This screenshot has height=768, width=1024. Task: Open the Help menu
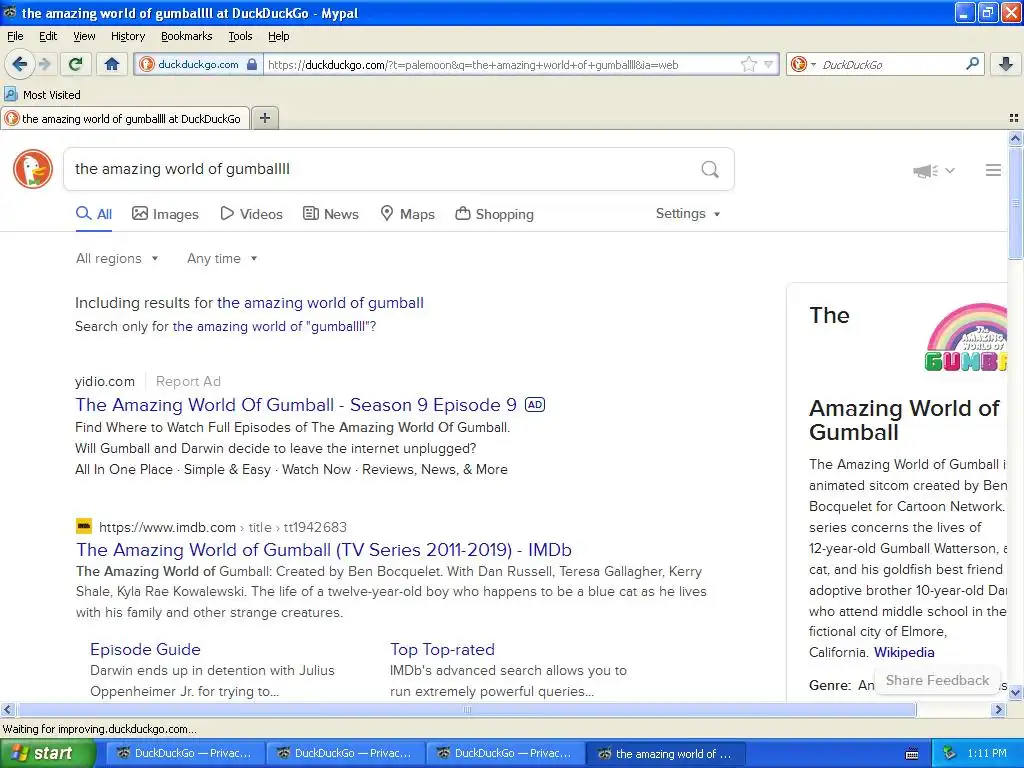278,36
